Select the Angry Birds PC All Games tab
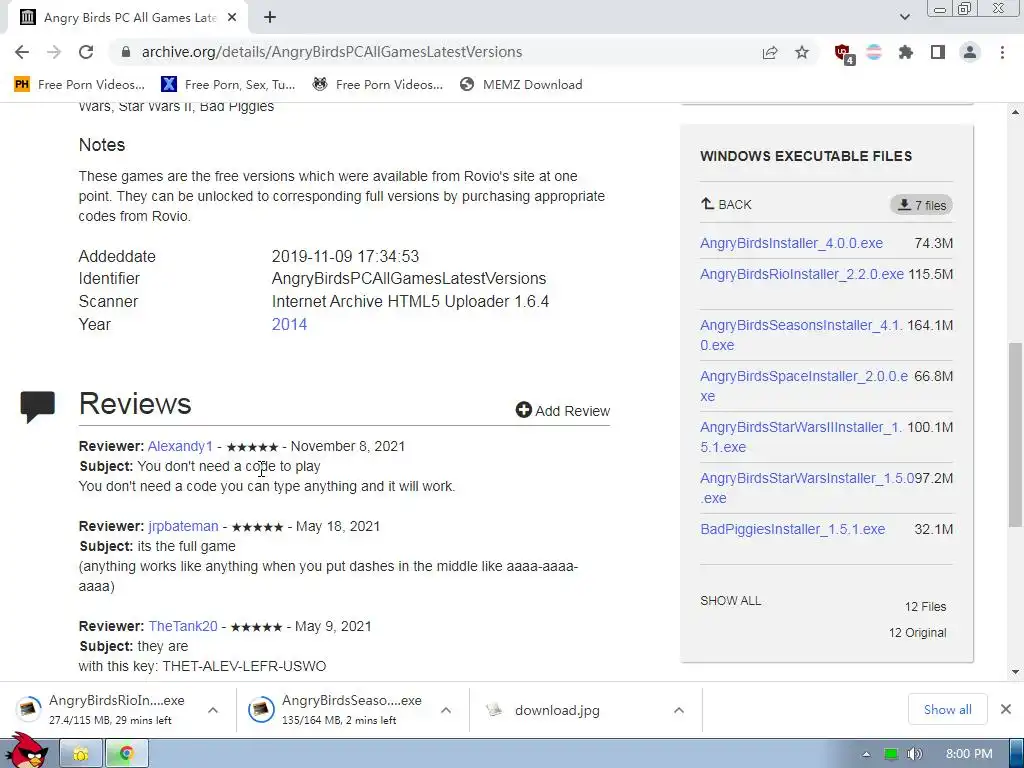 click(x=127, y=18)
